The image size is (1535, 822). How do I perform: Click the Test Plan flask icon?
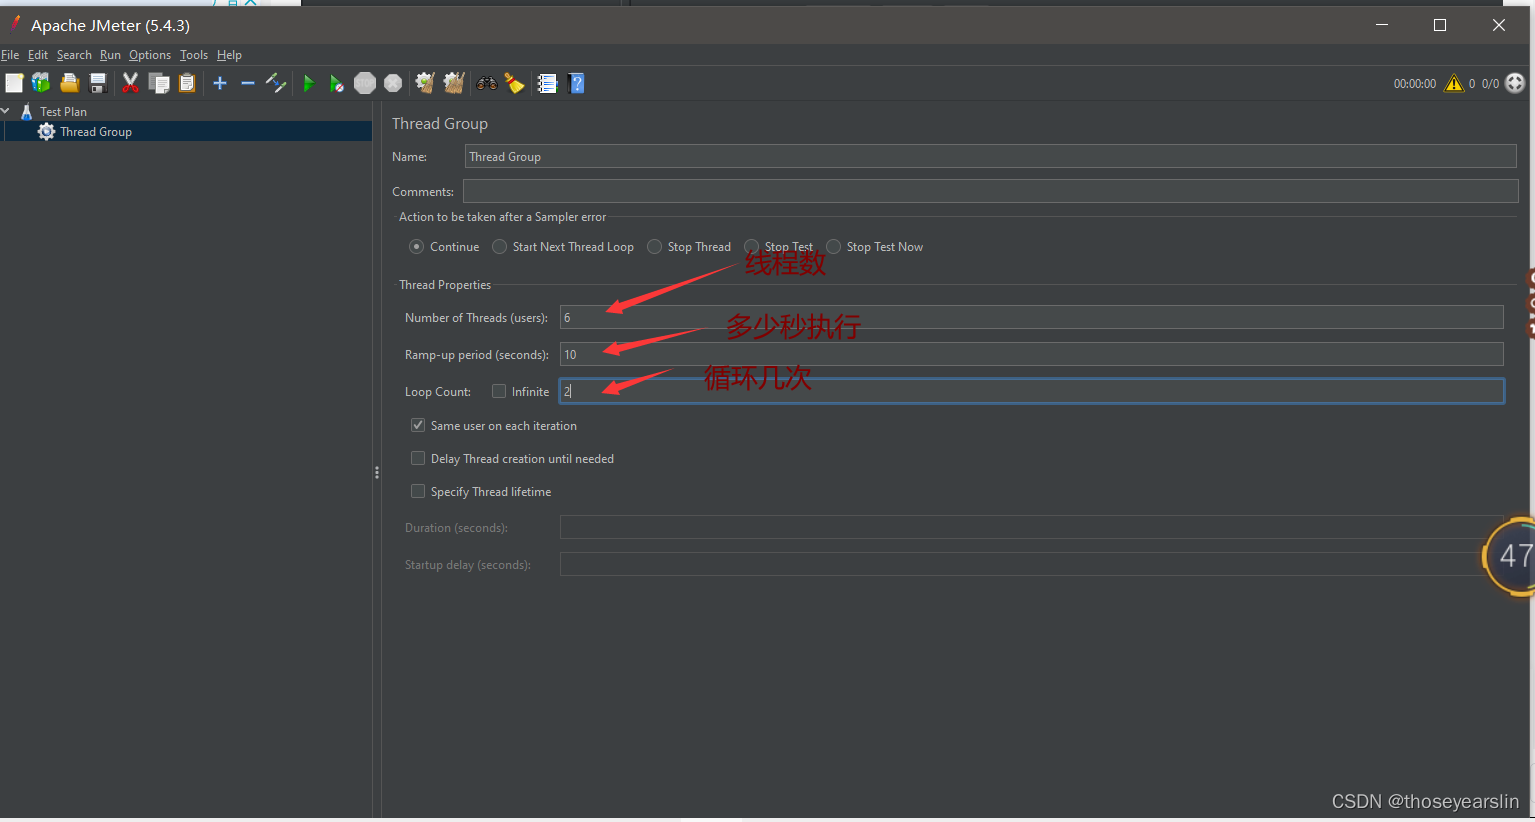(x=27, y=111)
